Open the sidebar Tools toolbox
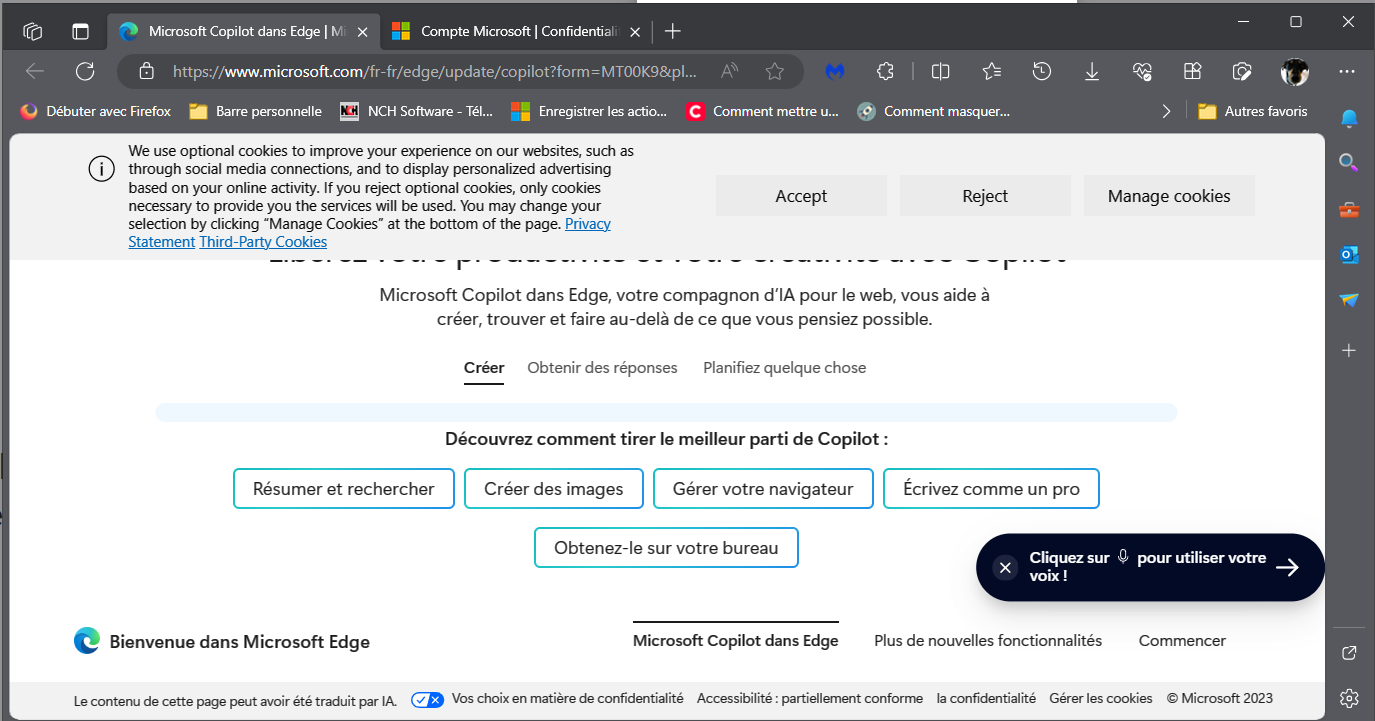This screenshot has width=1375, height=721. click(1349, 210)
